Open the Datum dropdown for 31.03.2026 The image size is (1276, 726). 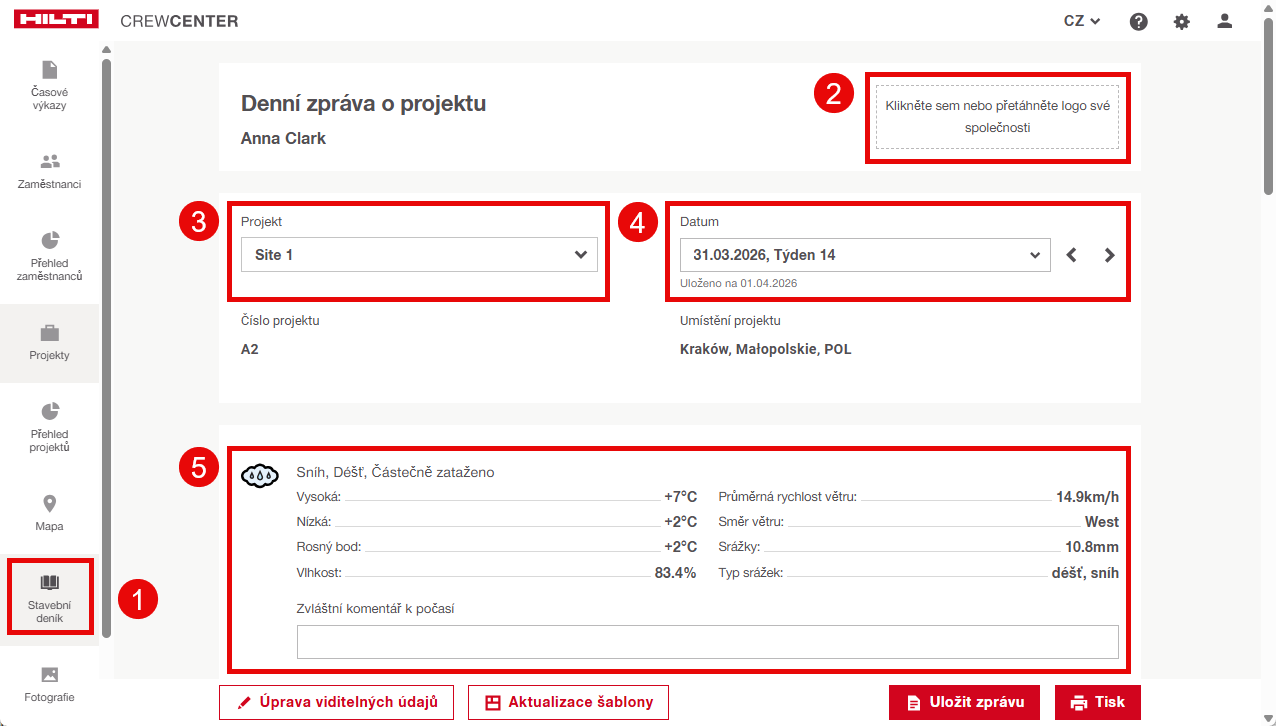click(865, 255)
